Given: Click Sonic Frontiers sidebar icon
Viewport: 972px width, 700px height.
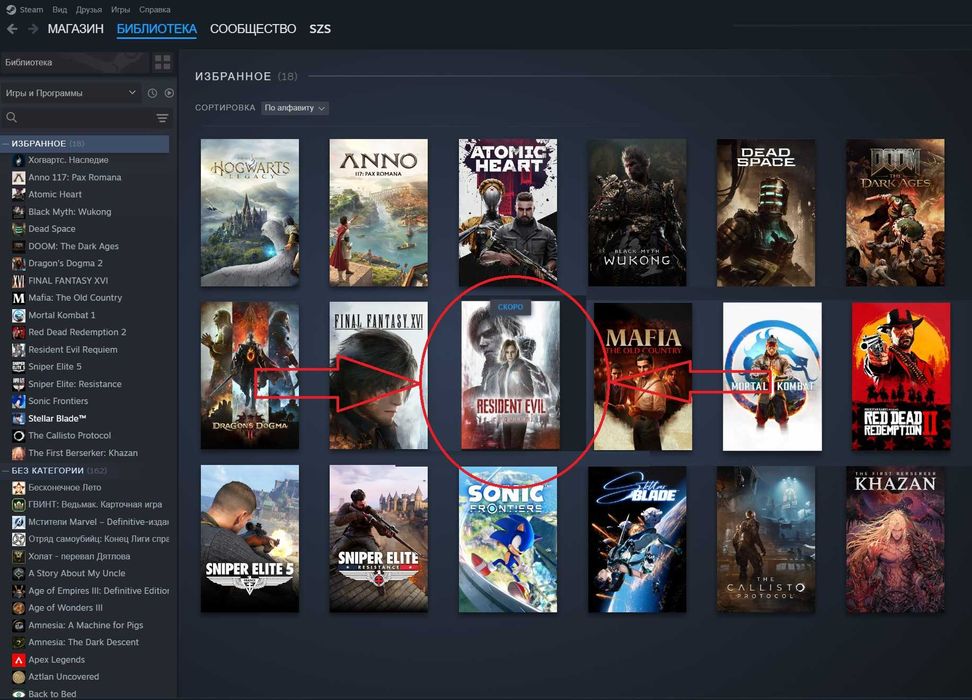Looking at the screenshot, I should pyautogui.click(x=19, y=401).
